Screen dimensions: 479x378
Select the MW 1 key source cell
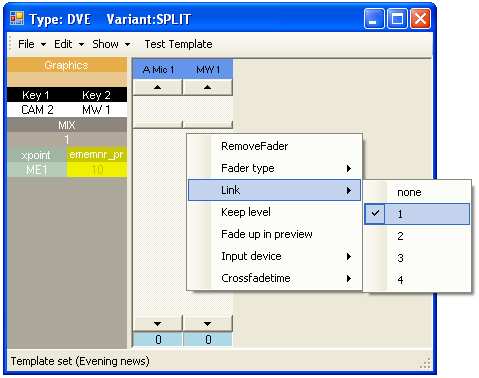coord(97,110)
